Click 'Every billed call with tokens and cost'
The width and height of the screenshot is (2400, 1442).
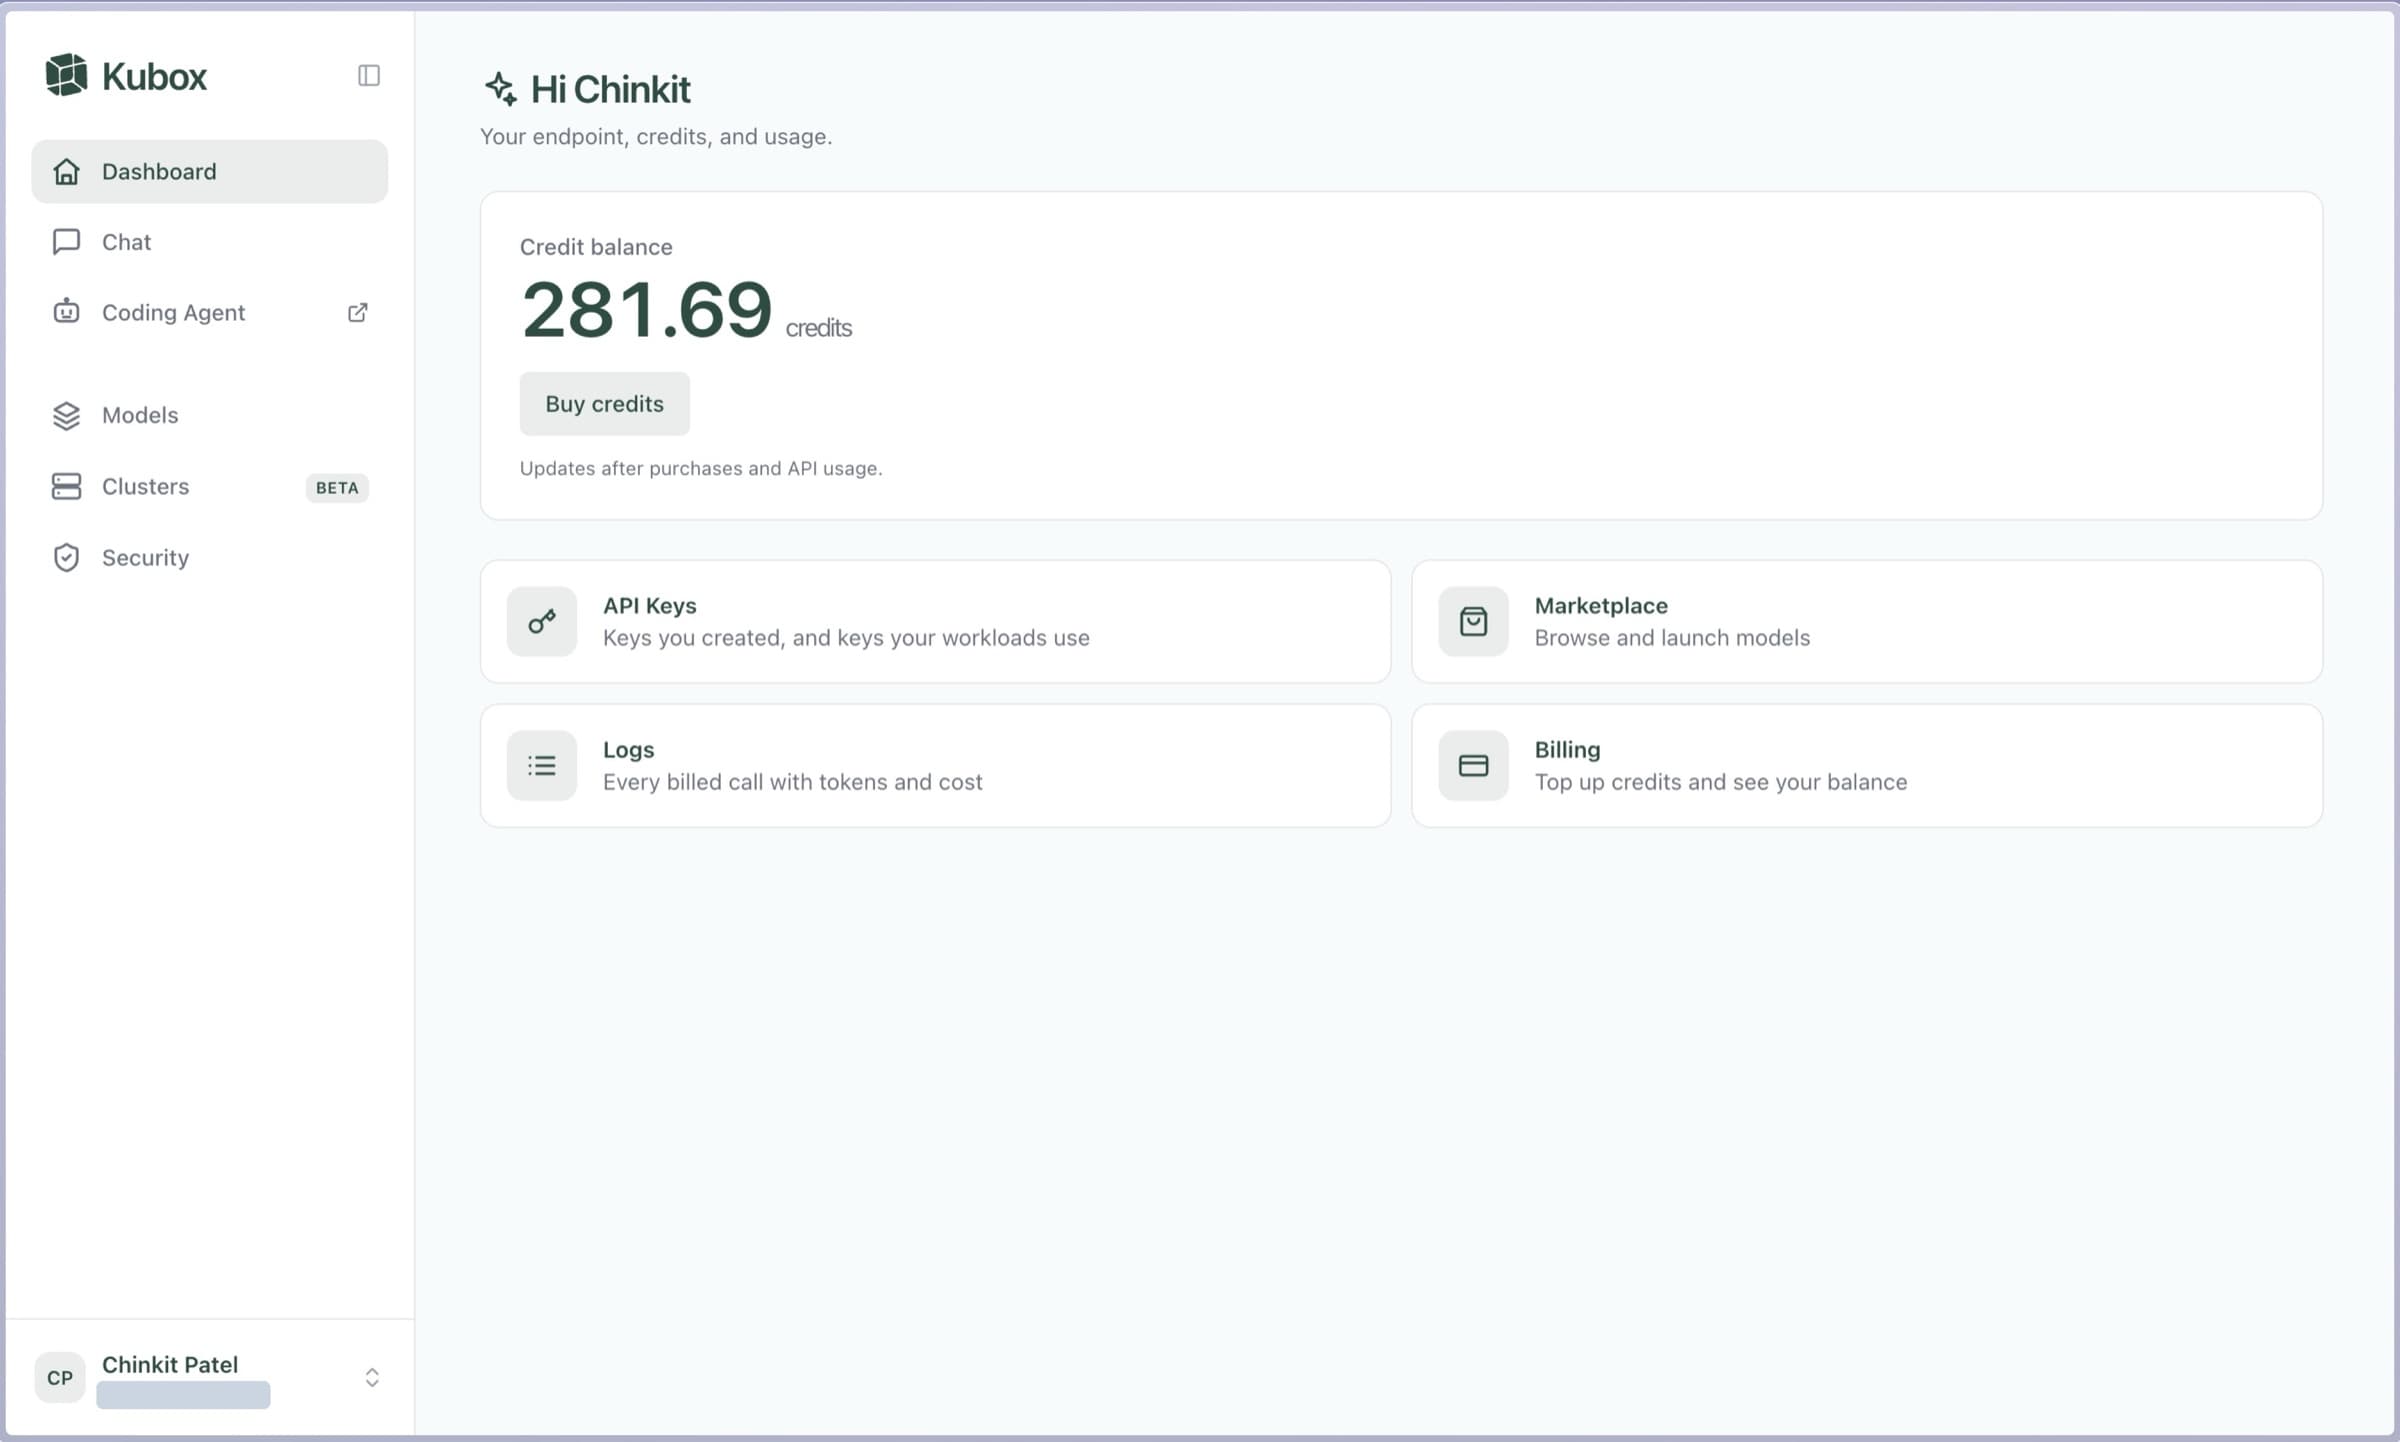(792, 781)
